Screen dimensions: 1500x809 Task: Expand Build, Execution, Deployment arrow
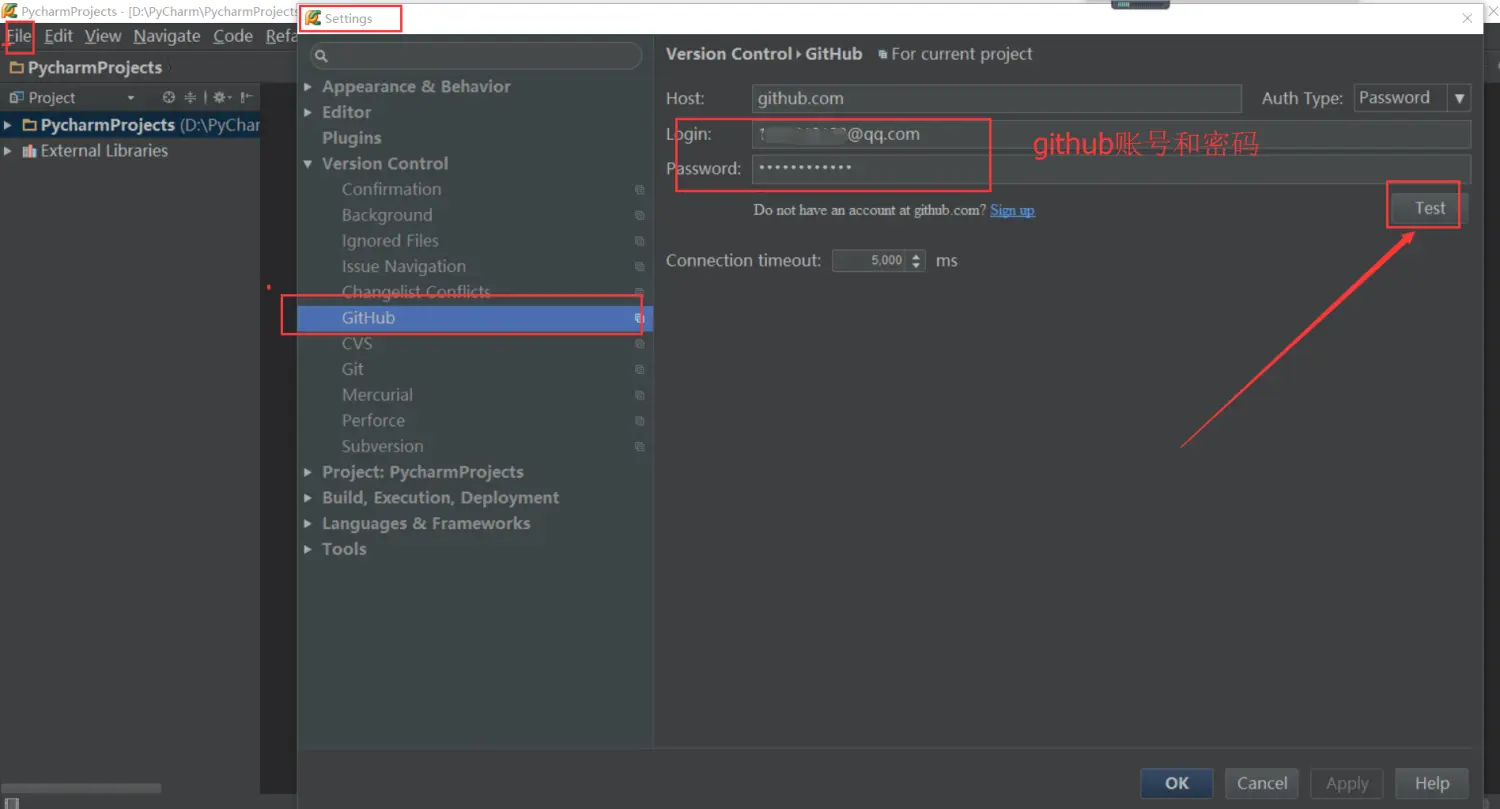(308, 498)
